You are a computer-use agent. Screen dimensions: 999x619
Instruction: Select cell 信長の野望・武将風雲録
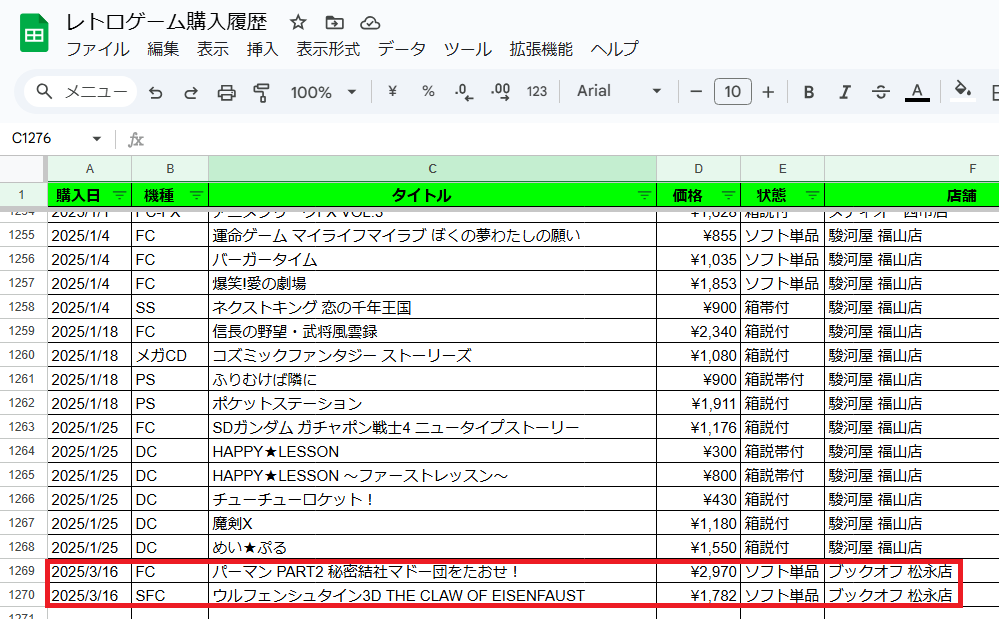(x=433, y=332)
